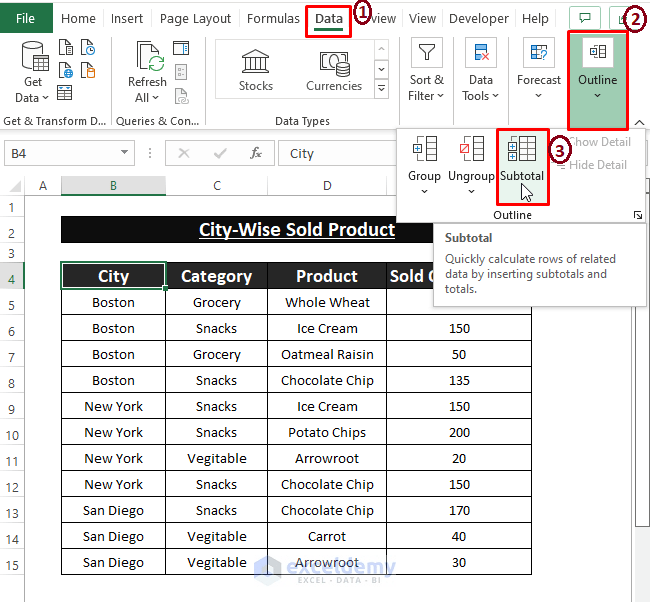Viewport: 650px width, 602px height.
Task: Select the Whole Wheat cell
Action: tap(327, 302)
